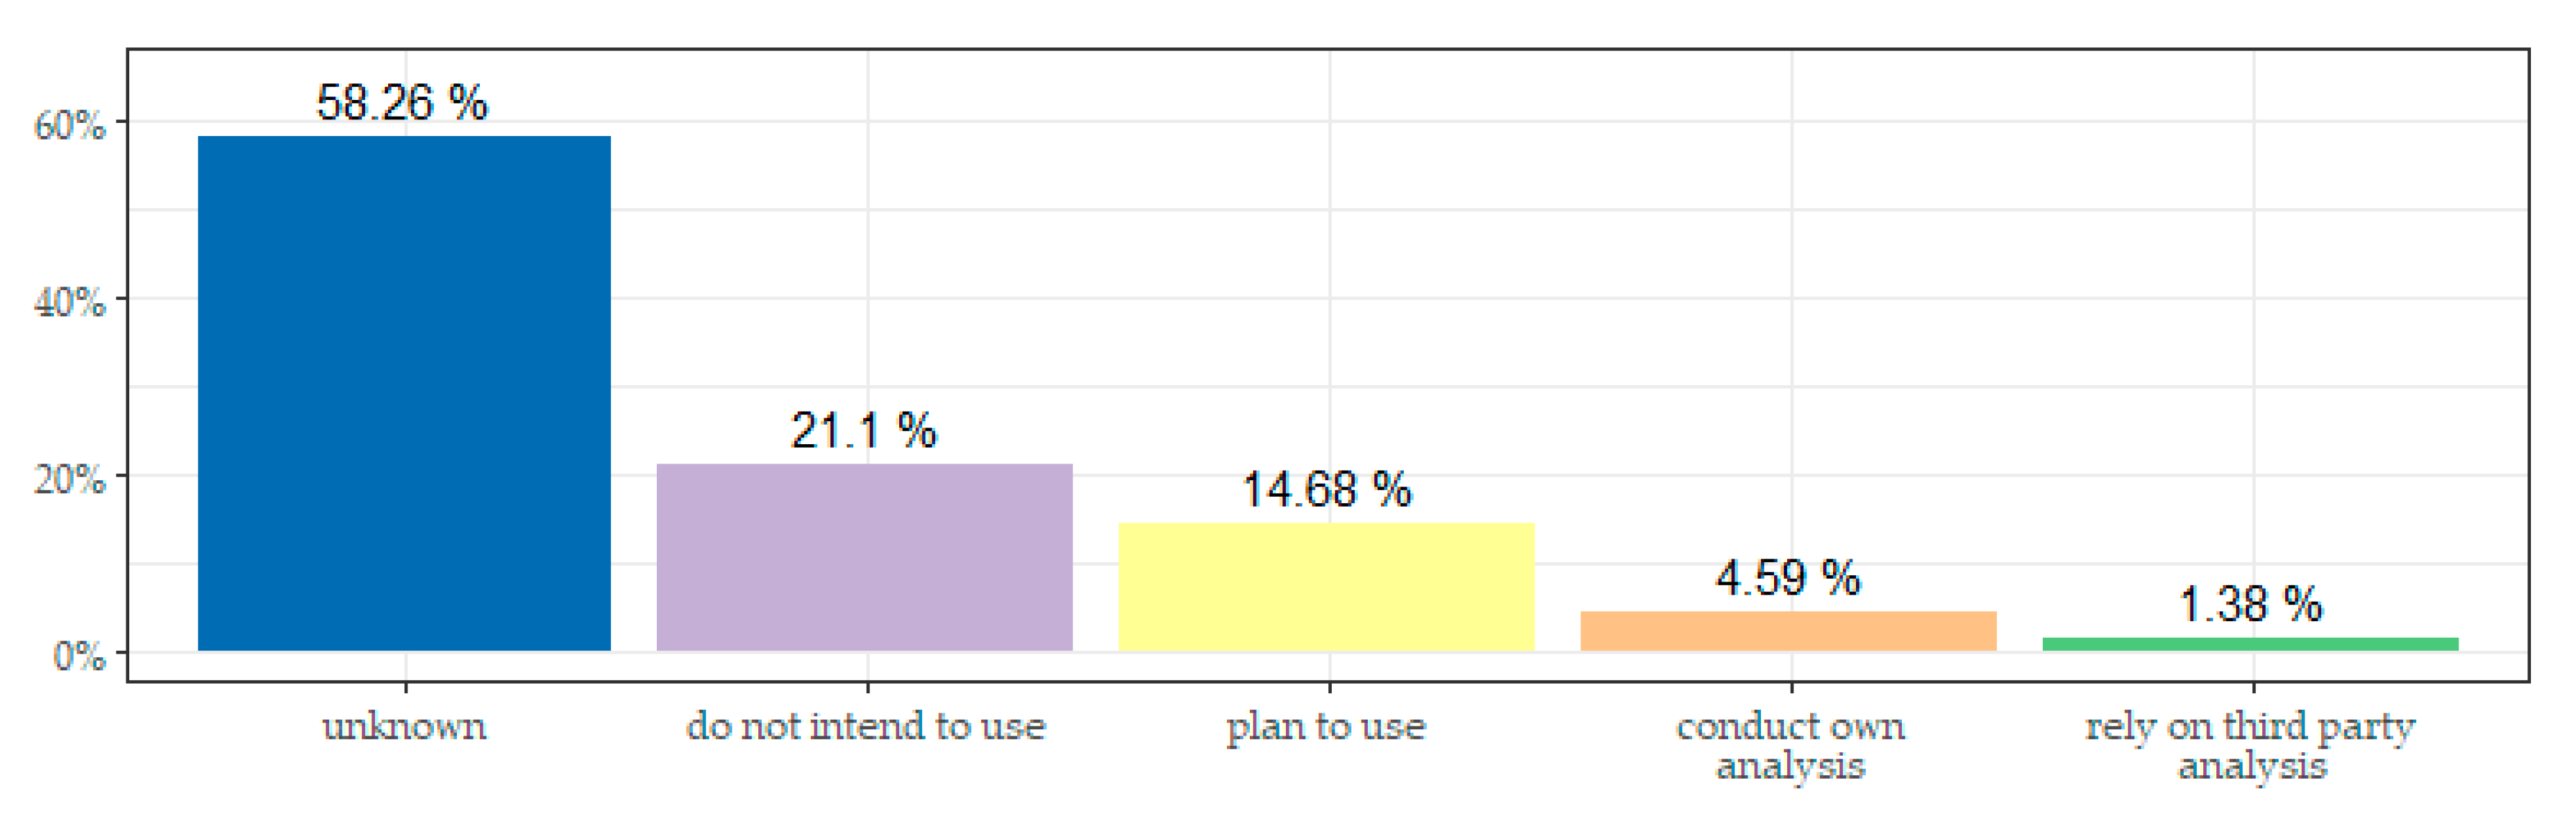
Task: Click the x-axis tick mark above 'unknown'
Action: [x=405, y=687]
